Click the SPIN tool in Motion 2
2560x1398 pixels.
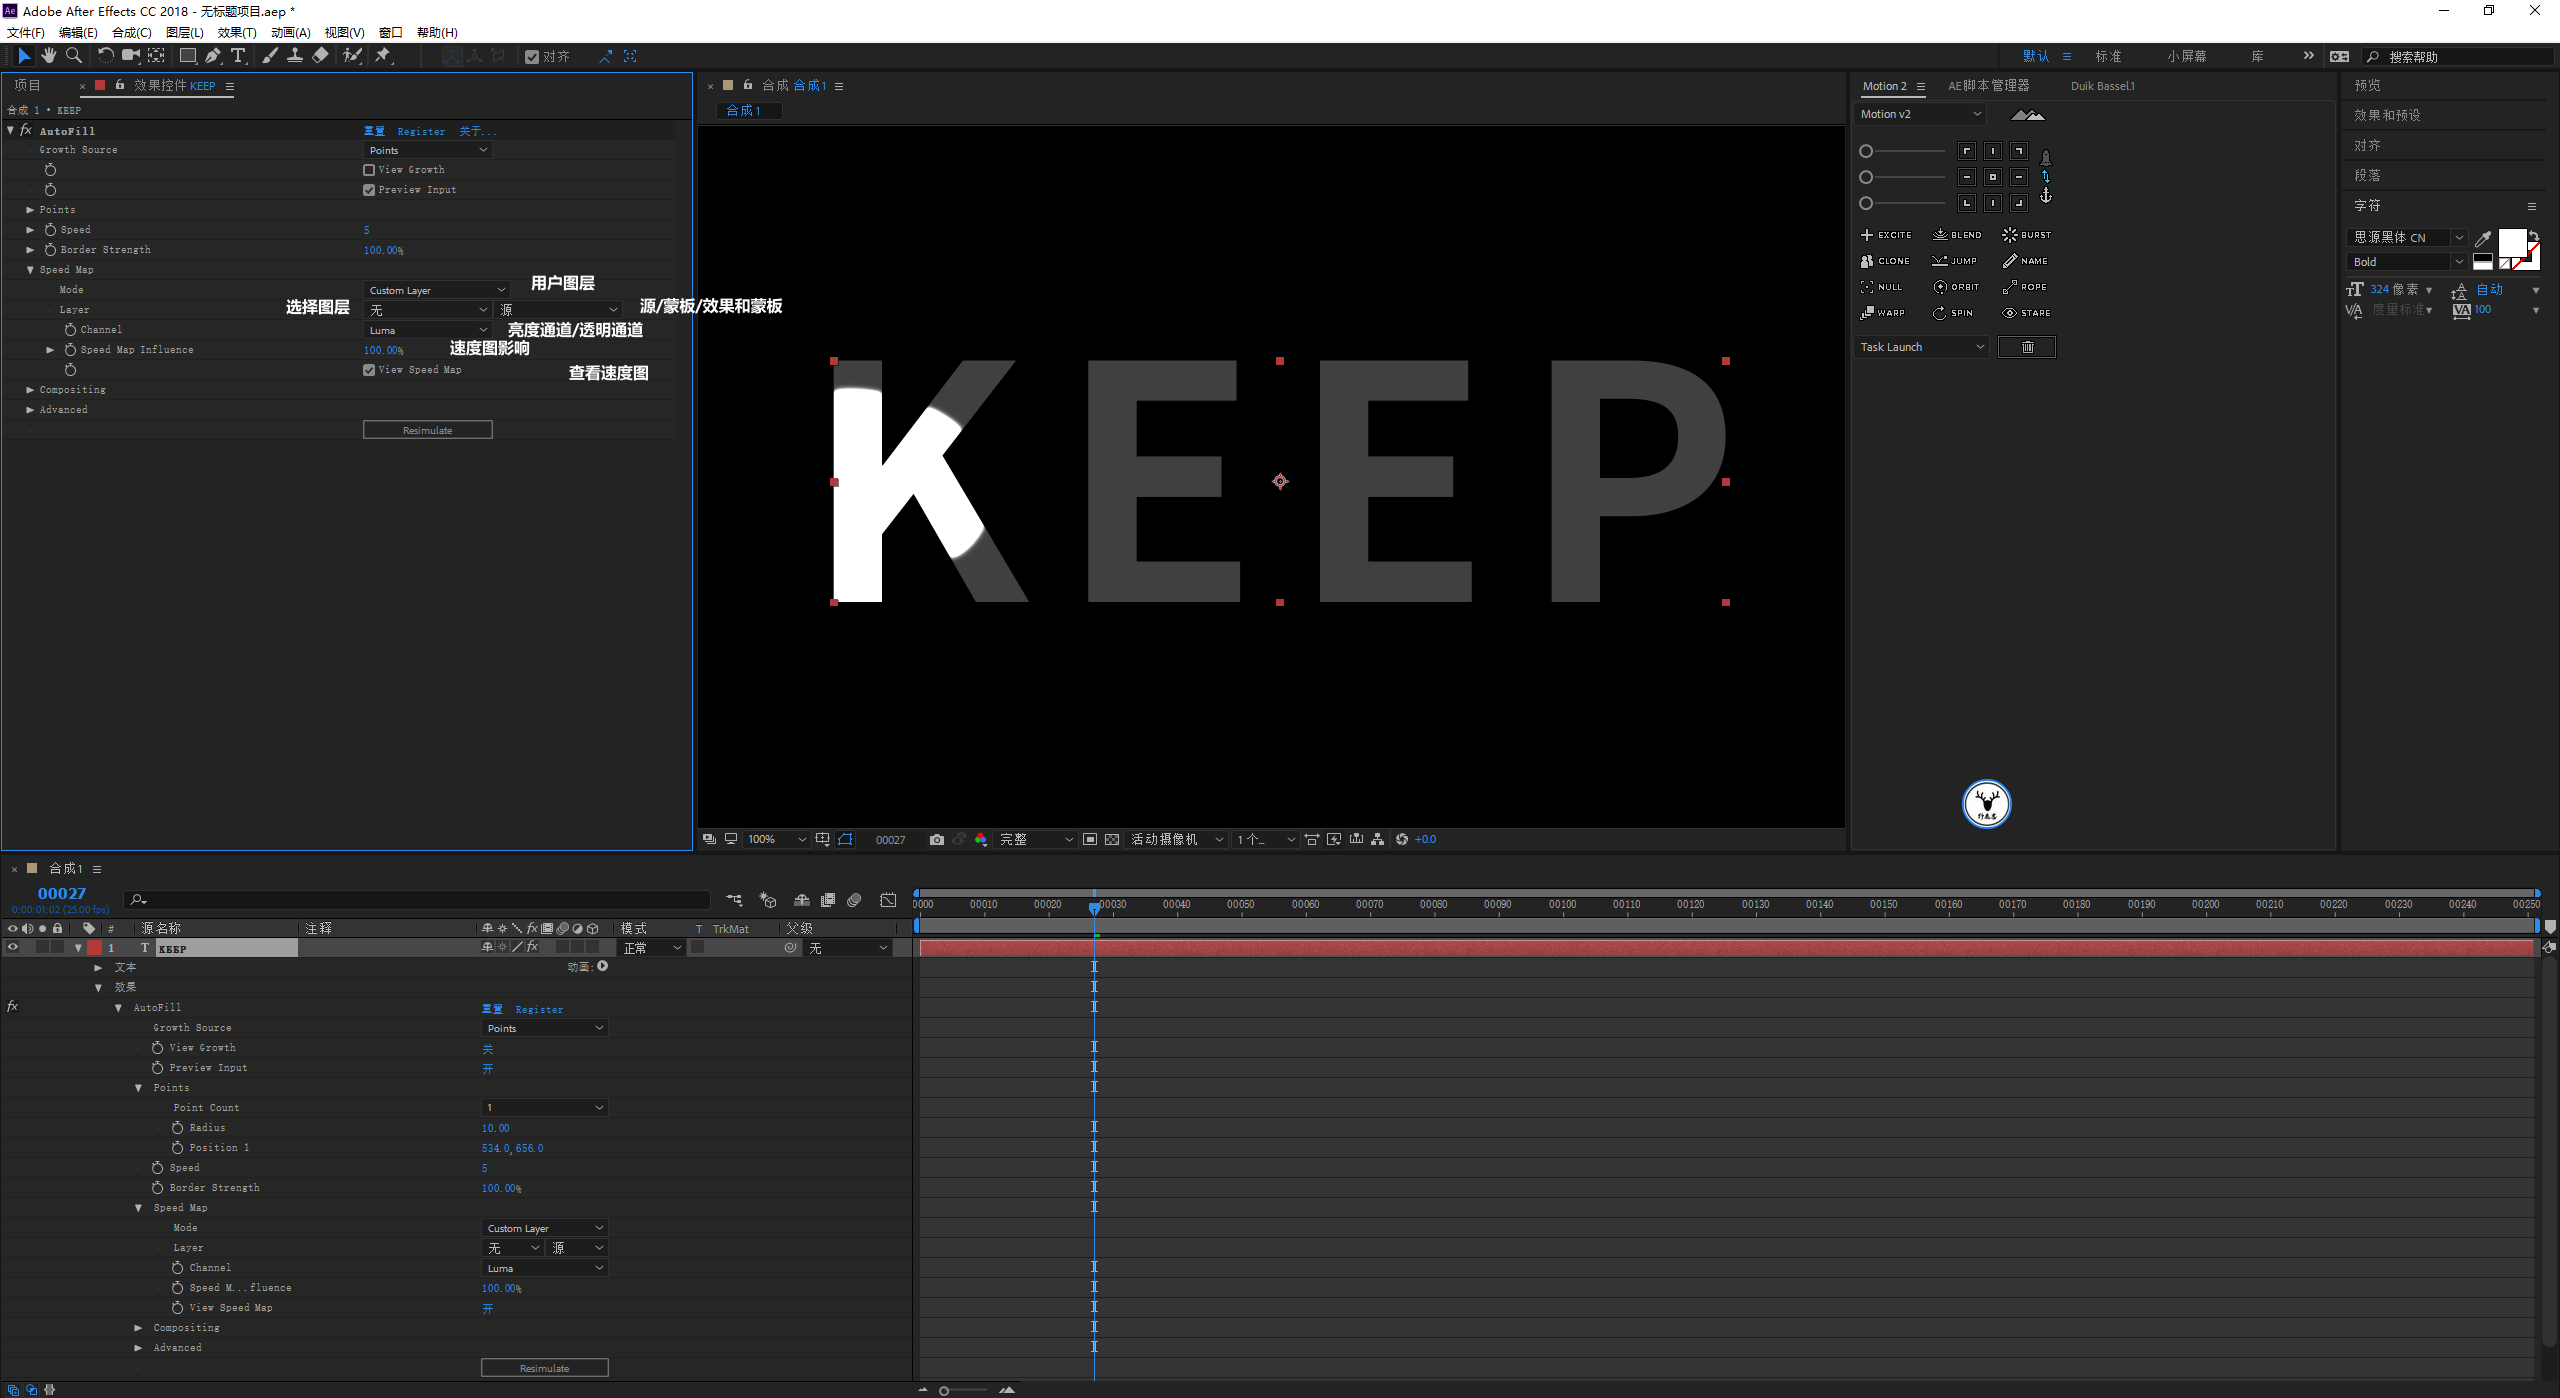[1953, 313]
